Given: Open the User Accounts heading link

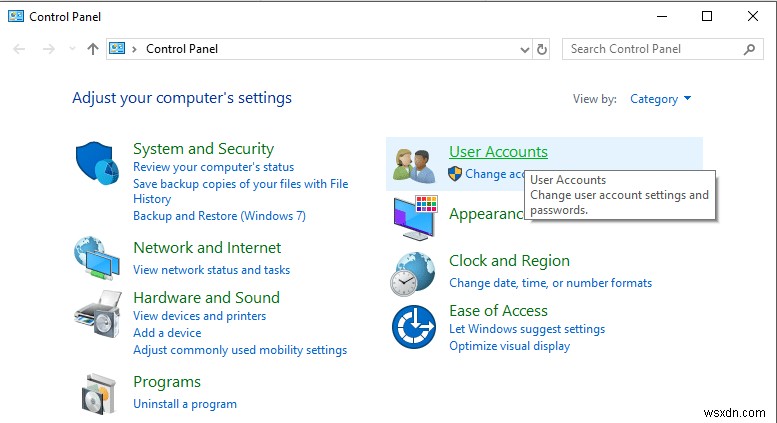Looking at the screenshot, I should coord(499,152).
